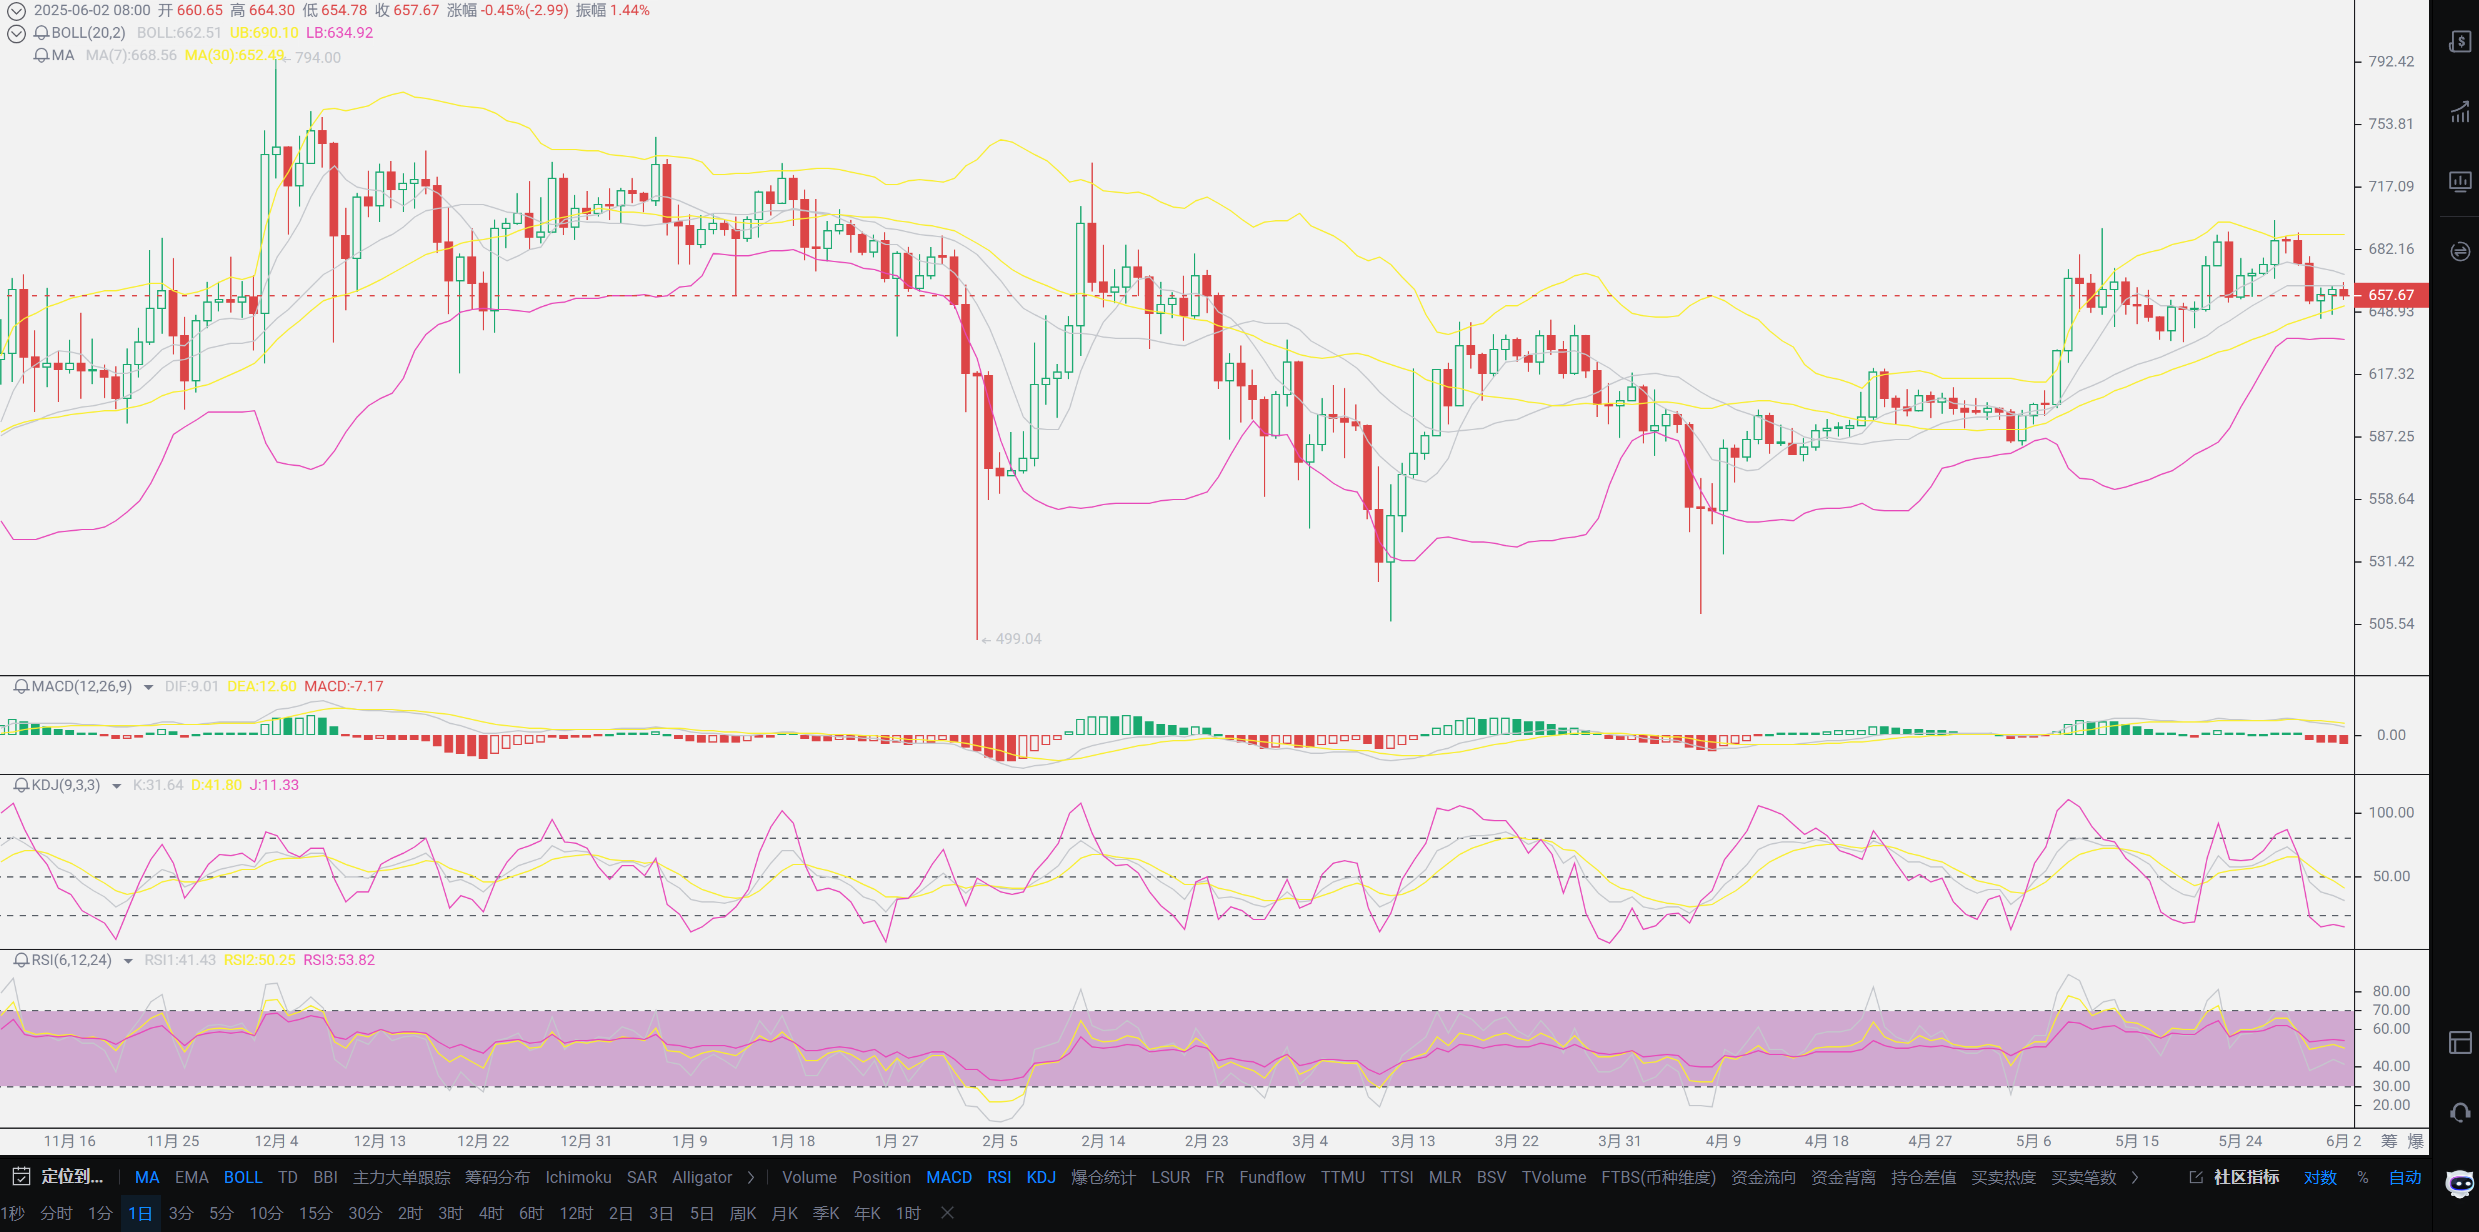Close the timeframe bar with X icon
This screenshot has height=1232, width=2479.
(947, 1213)
